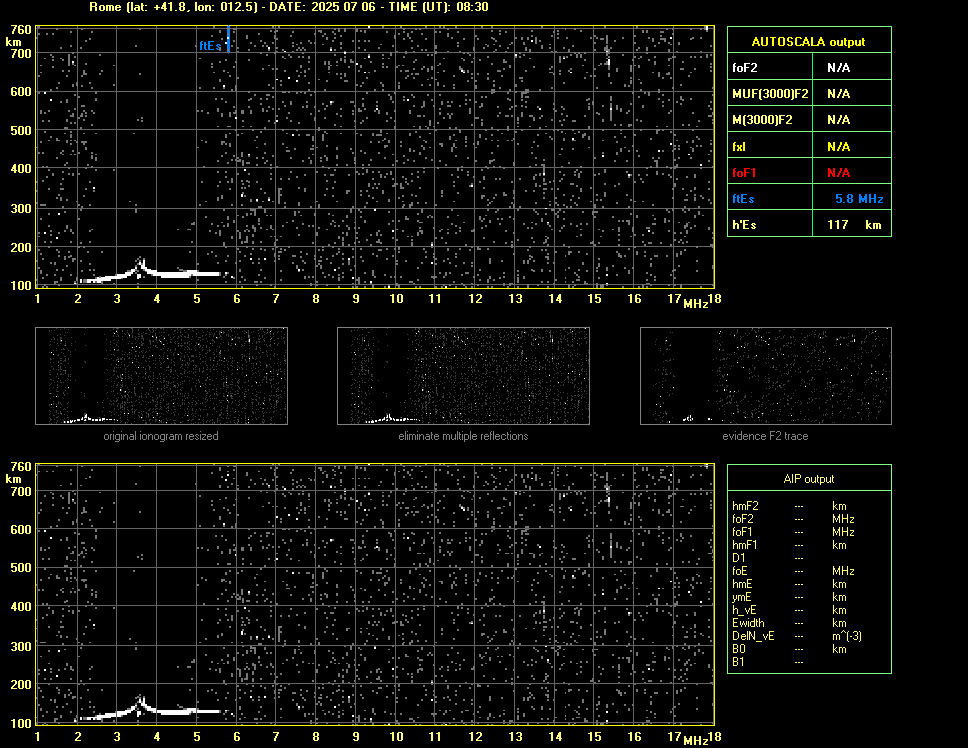Click the hmF1 label in the AIP output
The image size is (968, 748).
coord(745,545)
